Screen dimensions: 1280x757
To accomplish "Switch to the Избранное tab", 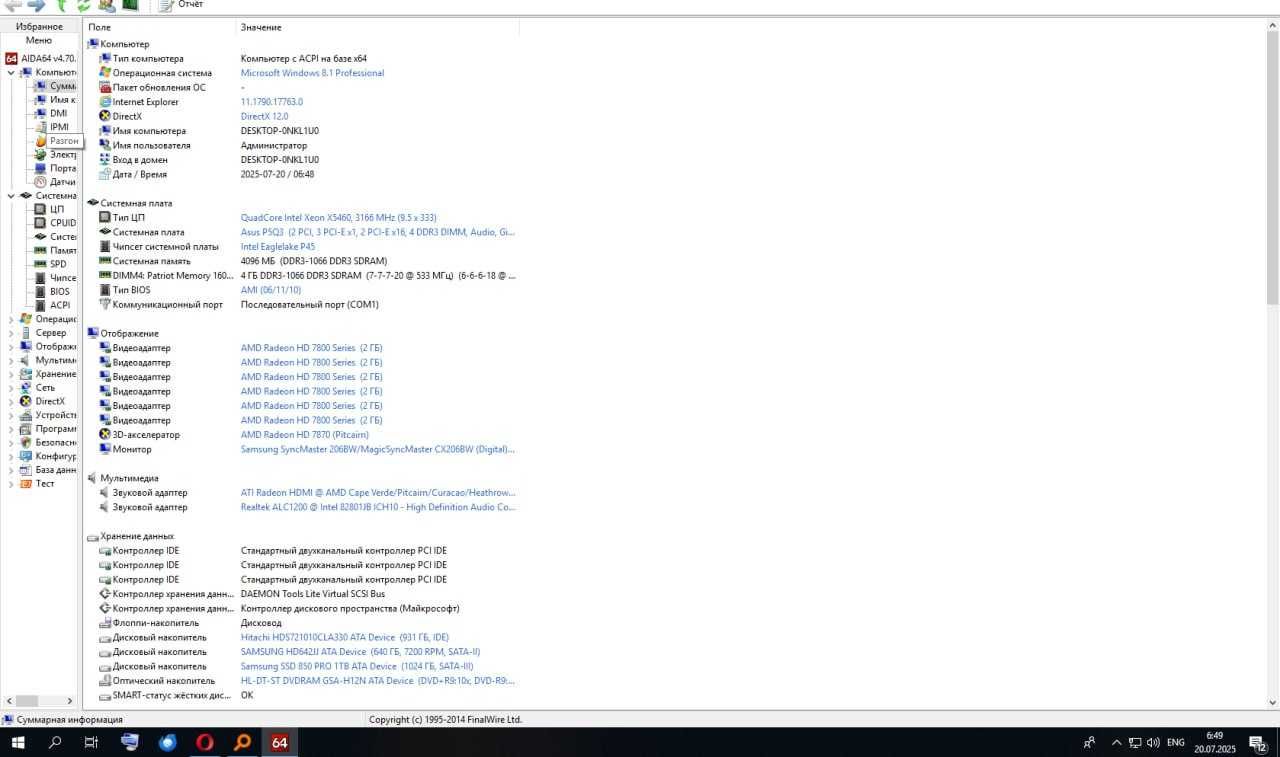I will click(x=39, y=26).
